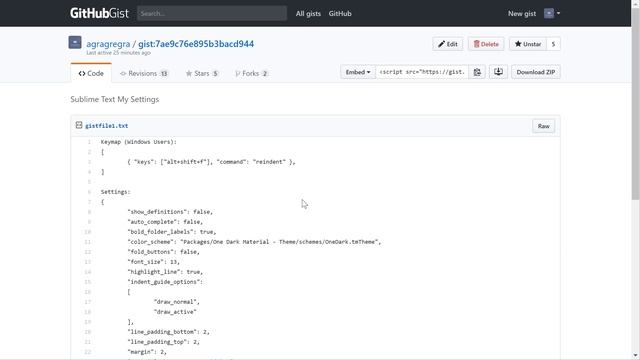The width and height of the screenshot is (640, 360).
Task: Click the file icon beside gistfile1.txt
Action: [x=79, y=125]
